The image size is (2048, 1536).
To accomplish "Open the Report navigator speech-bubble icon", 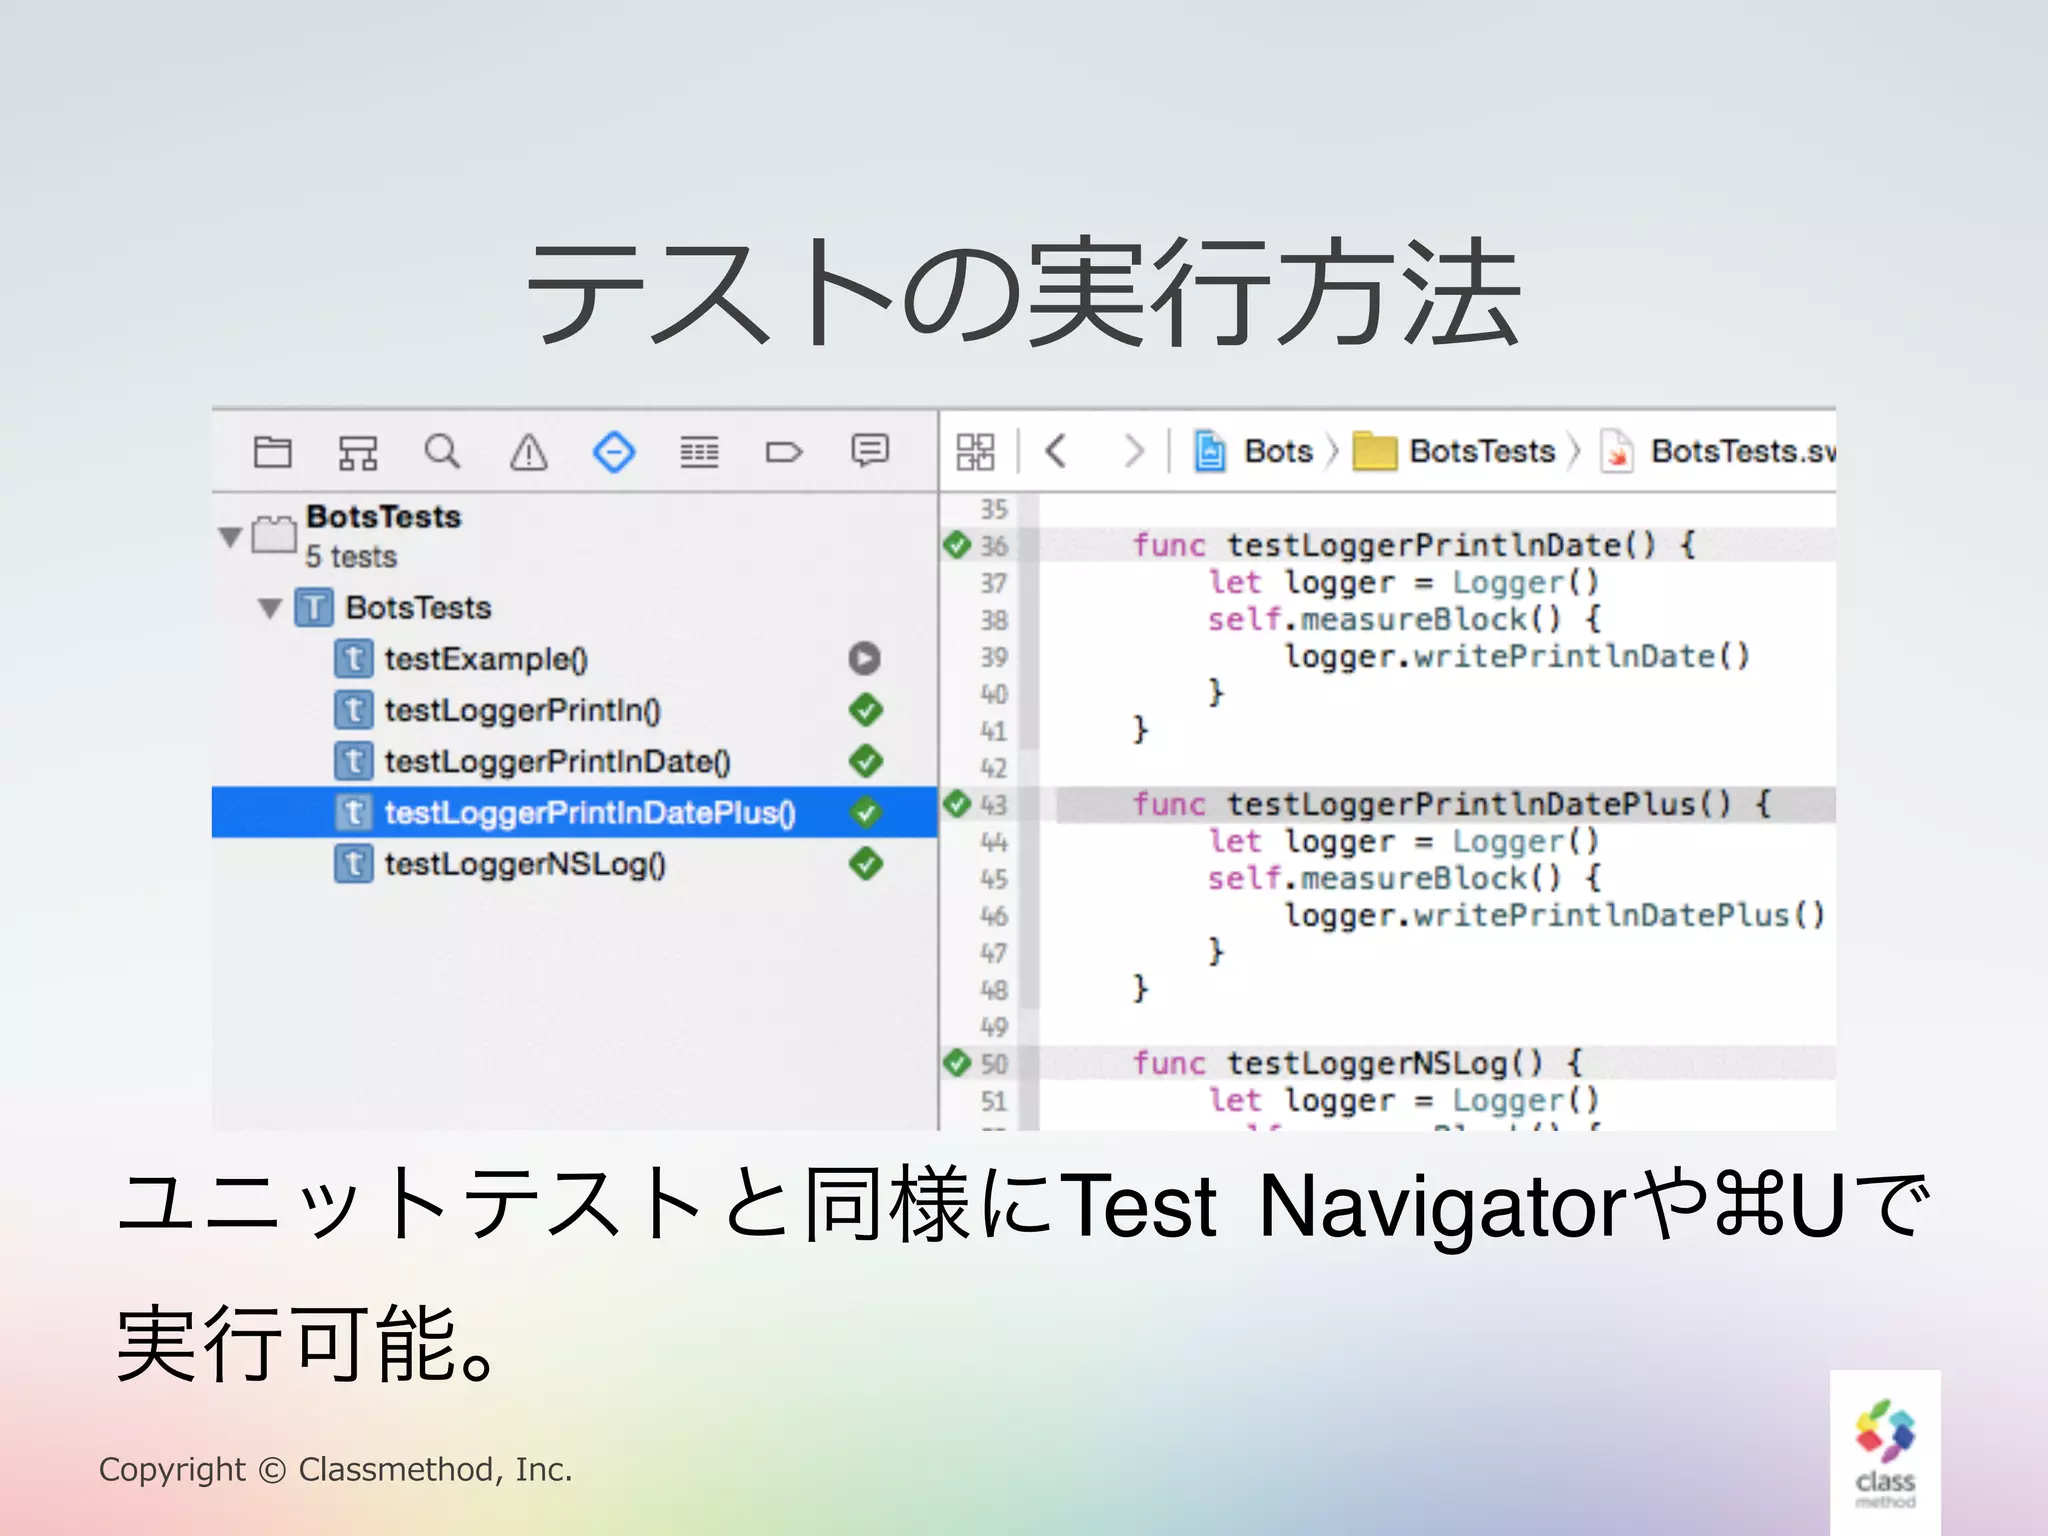I will click(870, 451).
